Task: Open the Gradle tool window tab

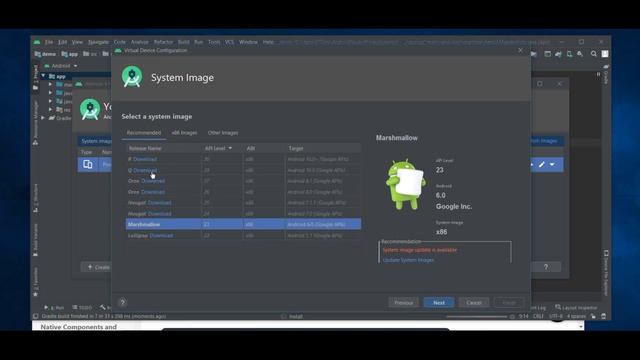Action: (x=606, y=74)
